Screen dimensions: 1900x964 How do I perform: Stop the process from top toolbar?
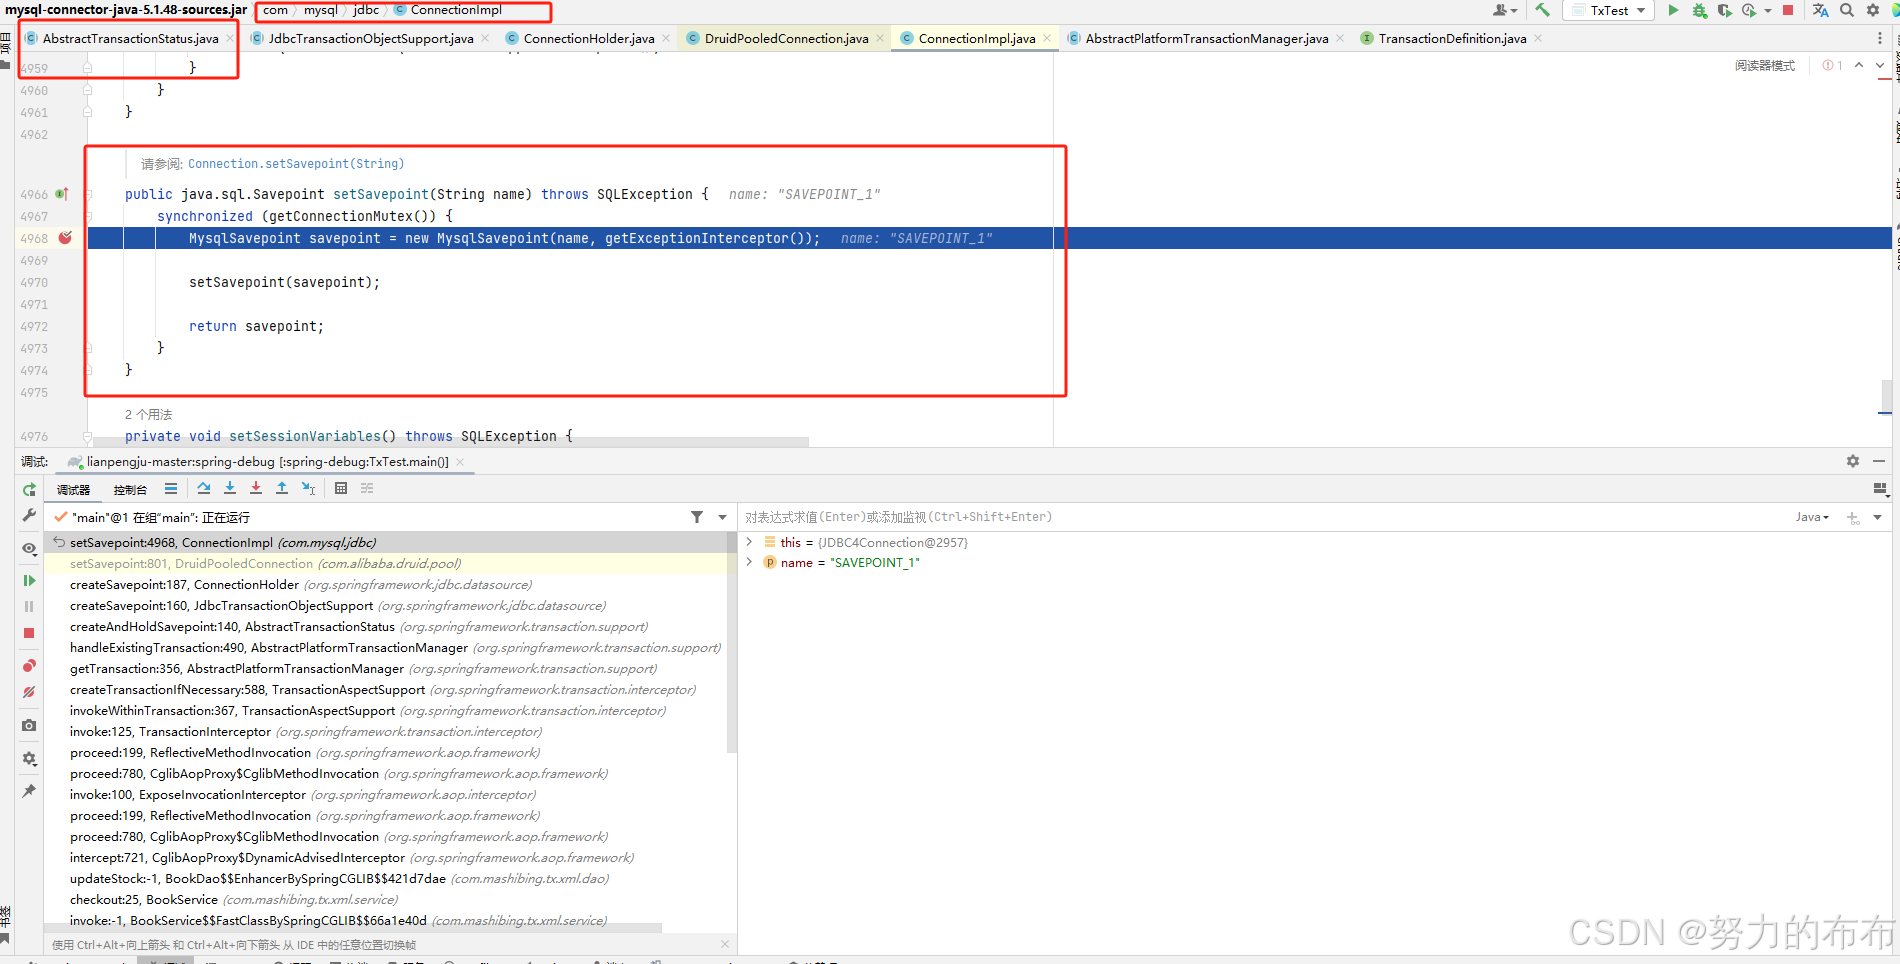pyautogui.click(x=1788, y=10)
